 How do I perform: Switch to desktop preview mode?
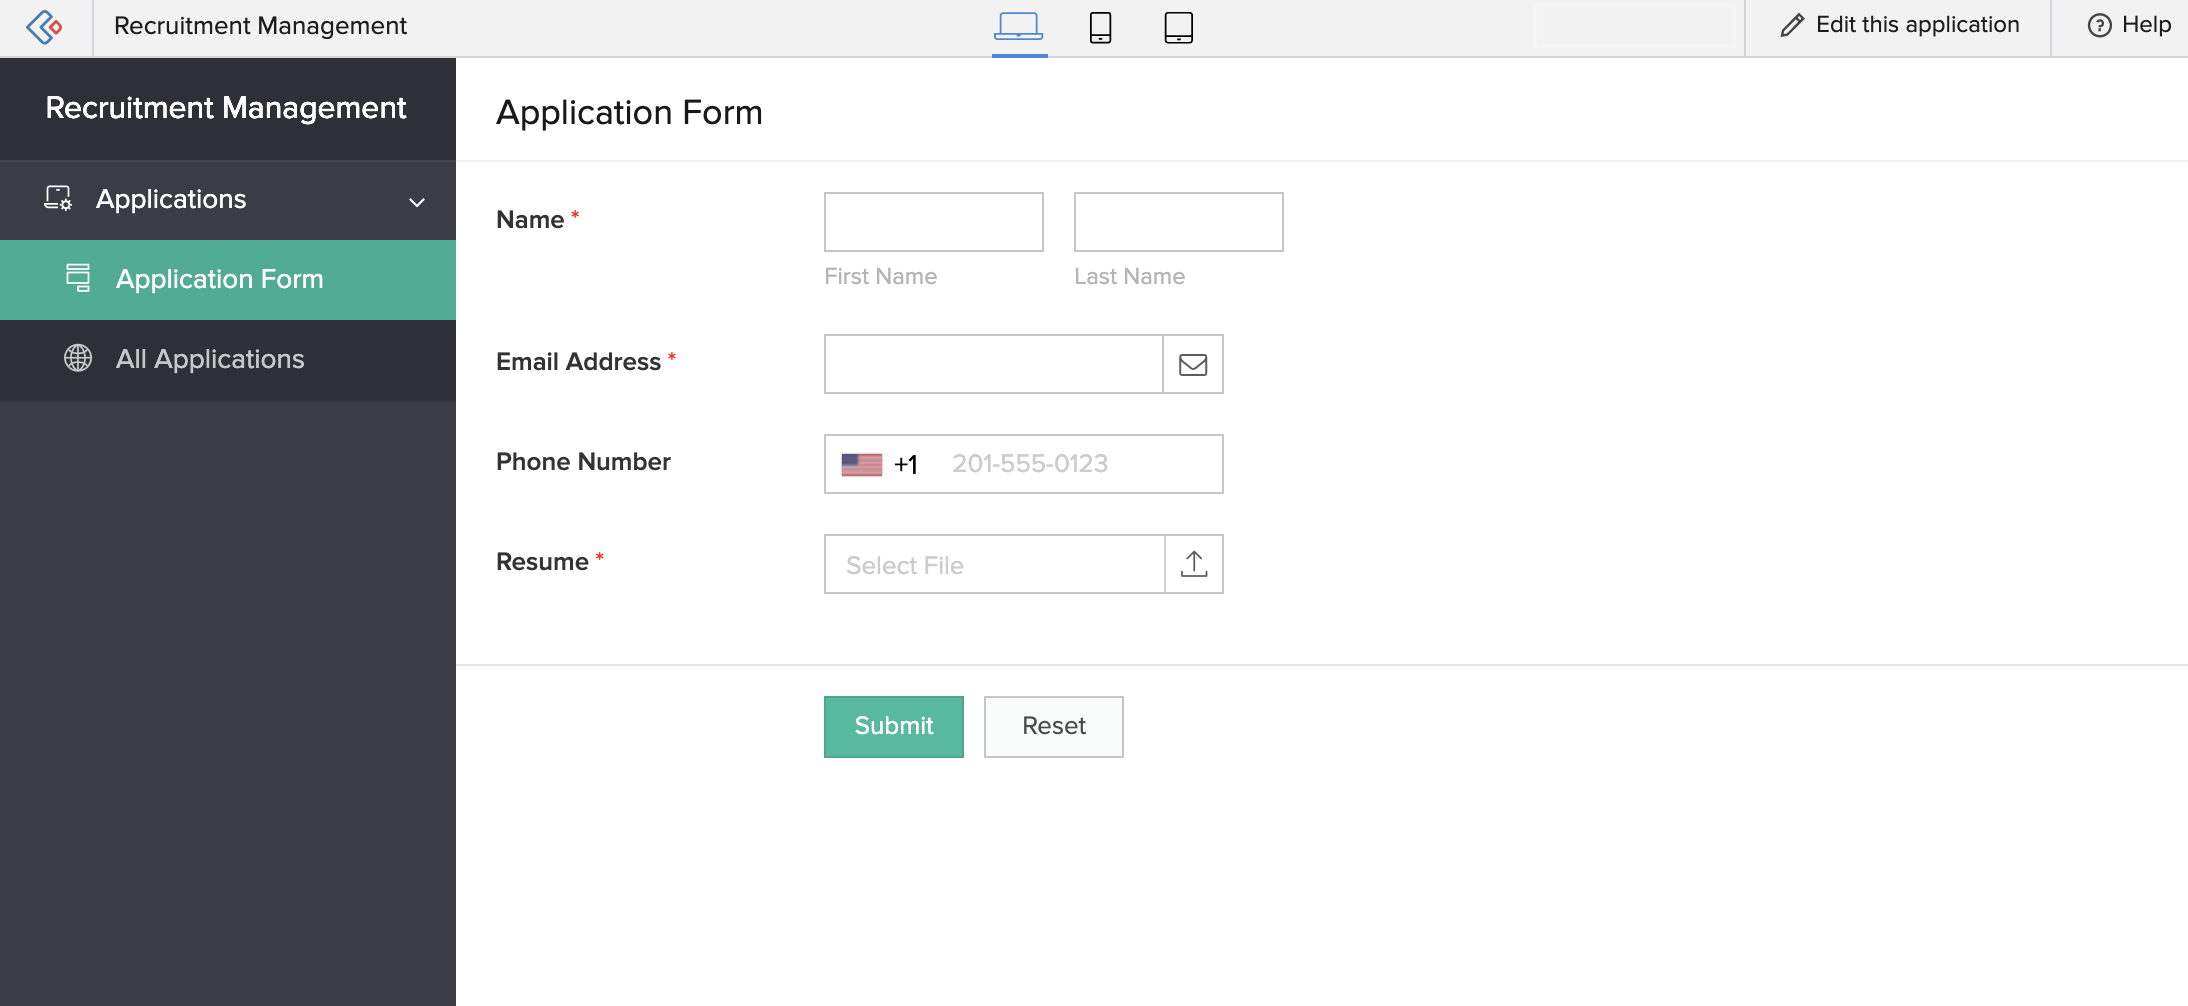point(1018,27)
